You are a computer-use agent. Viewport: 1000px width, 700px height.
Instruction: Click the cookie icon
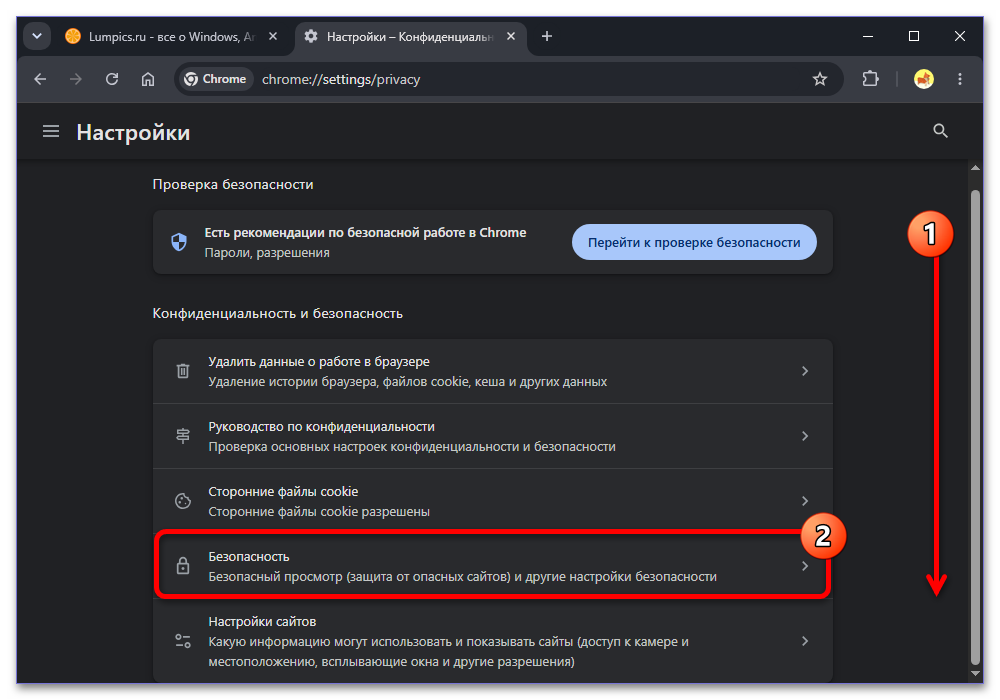point(183,501)
